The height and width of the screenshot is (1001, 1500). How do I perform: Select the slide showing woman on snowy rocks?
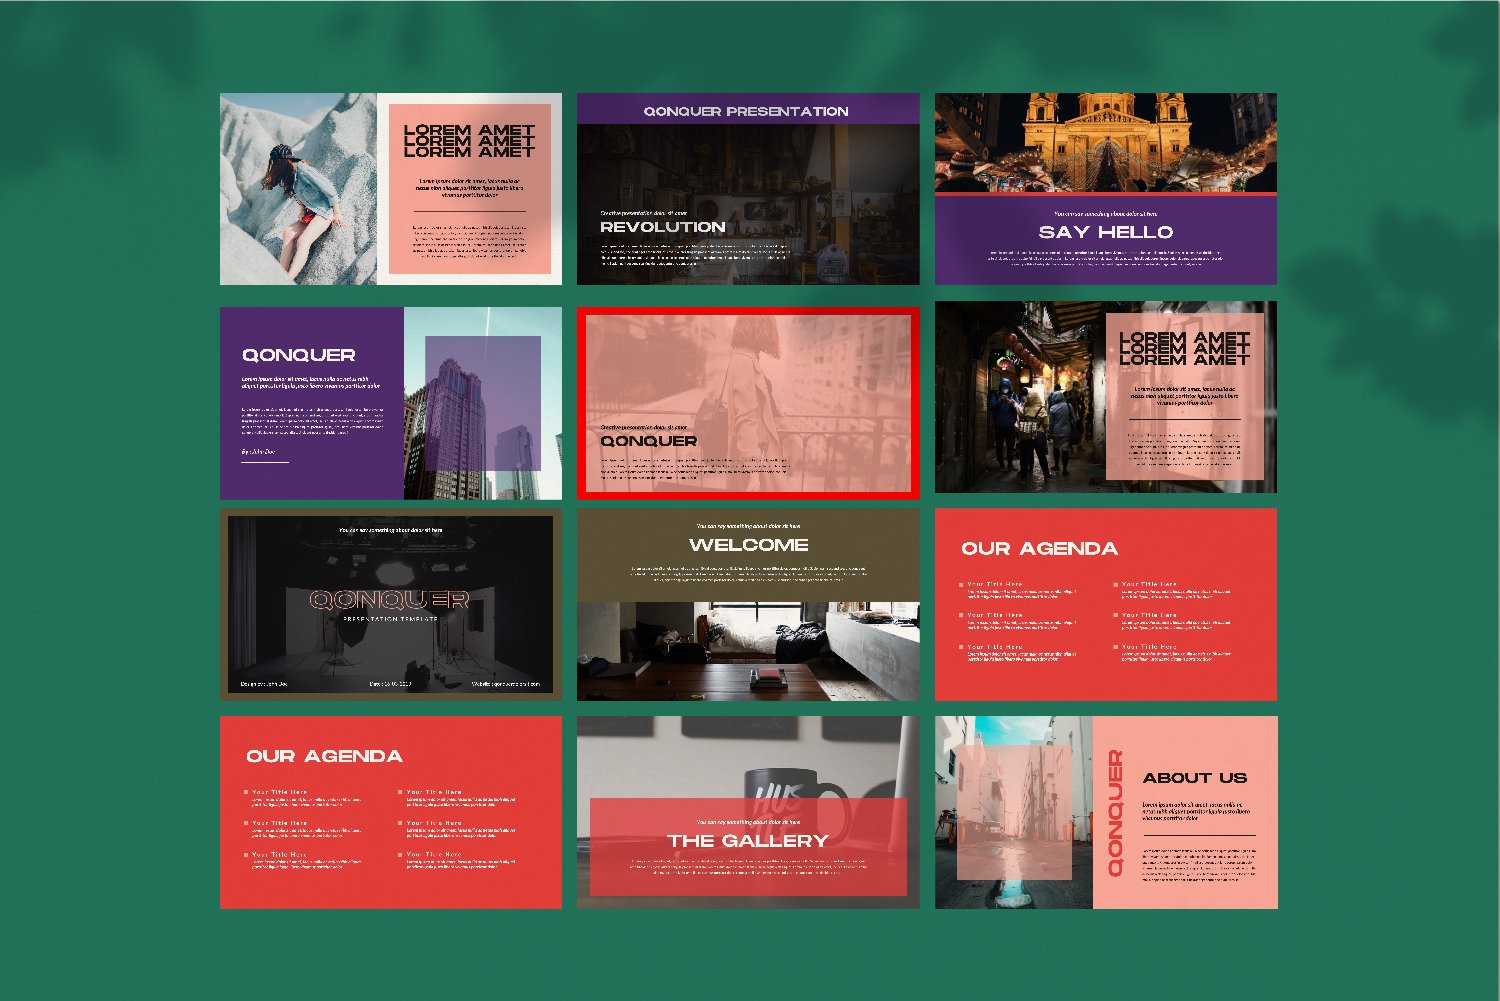tap(391, 189)
